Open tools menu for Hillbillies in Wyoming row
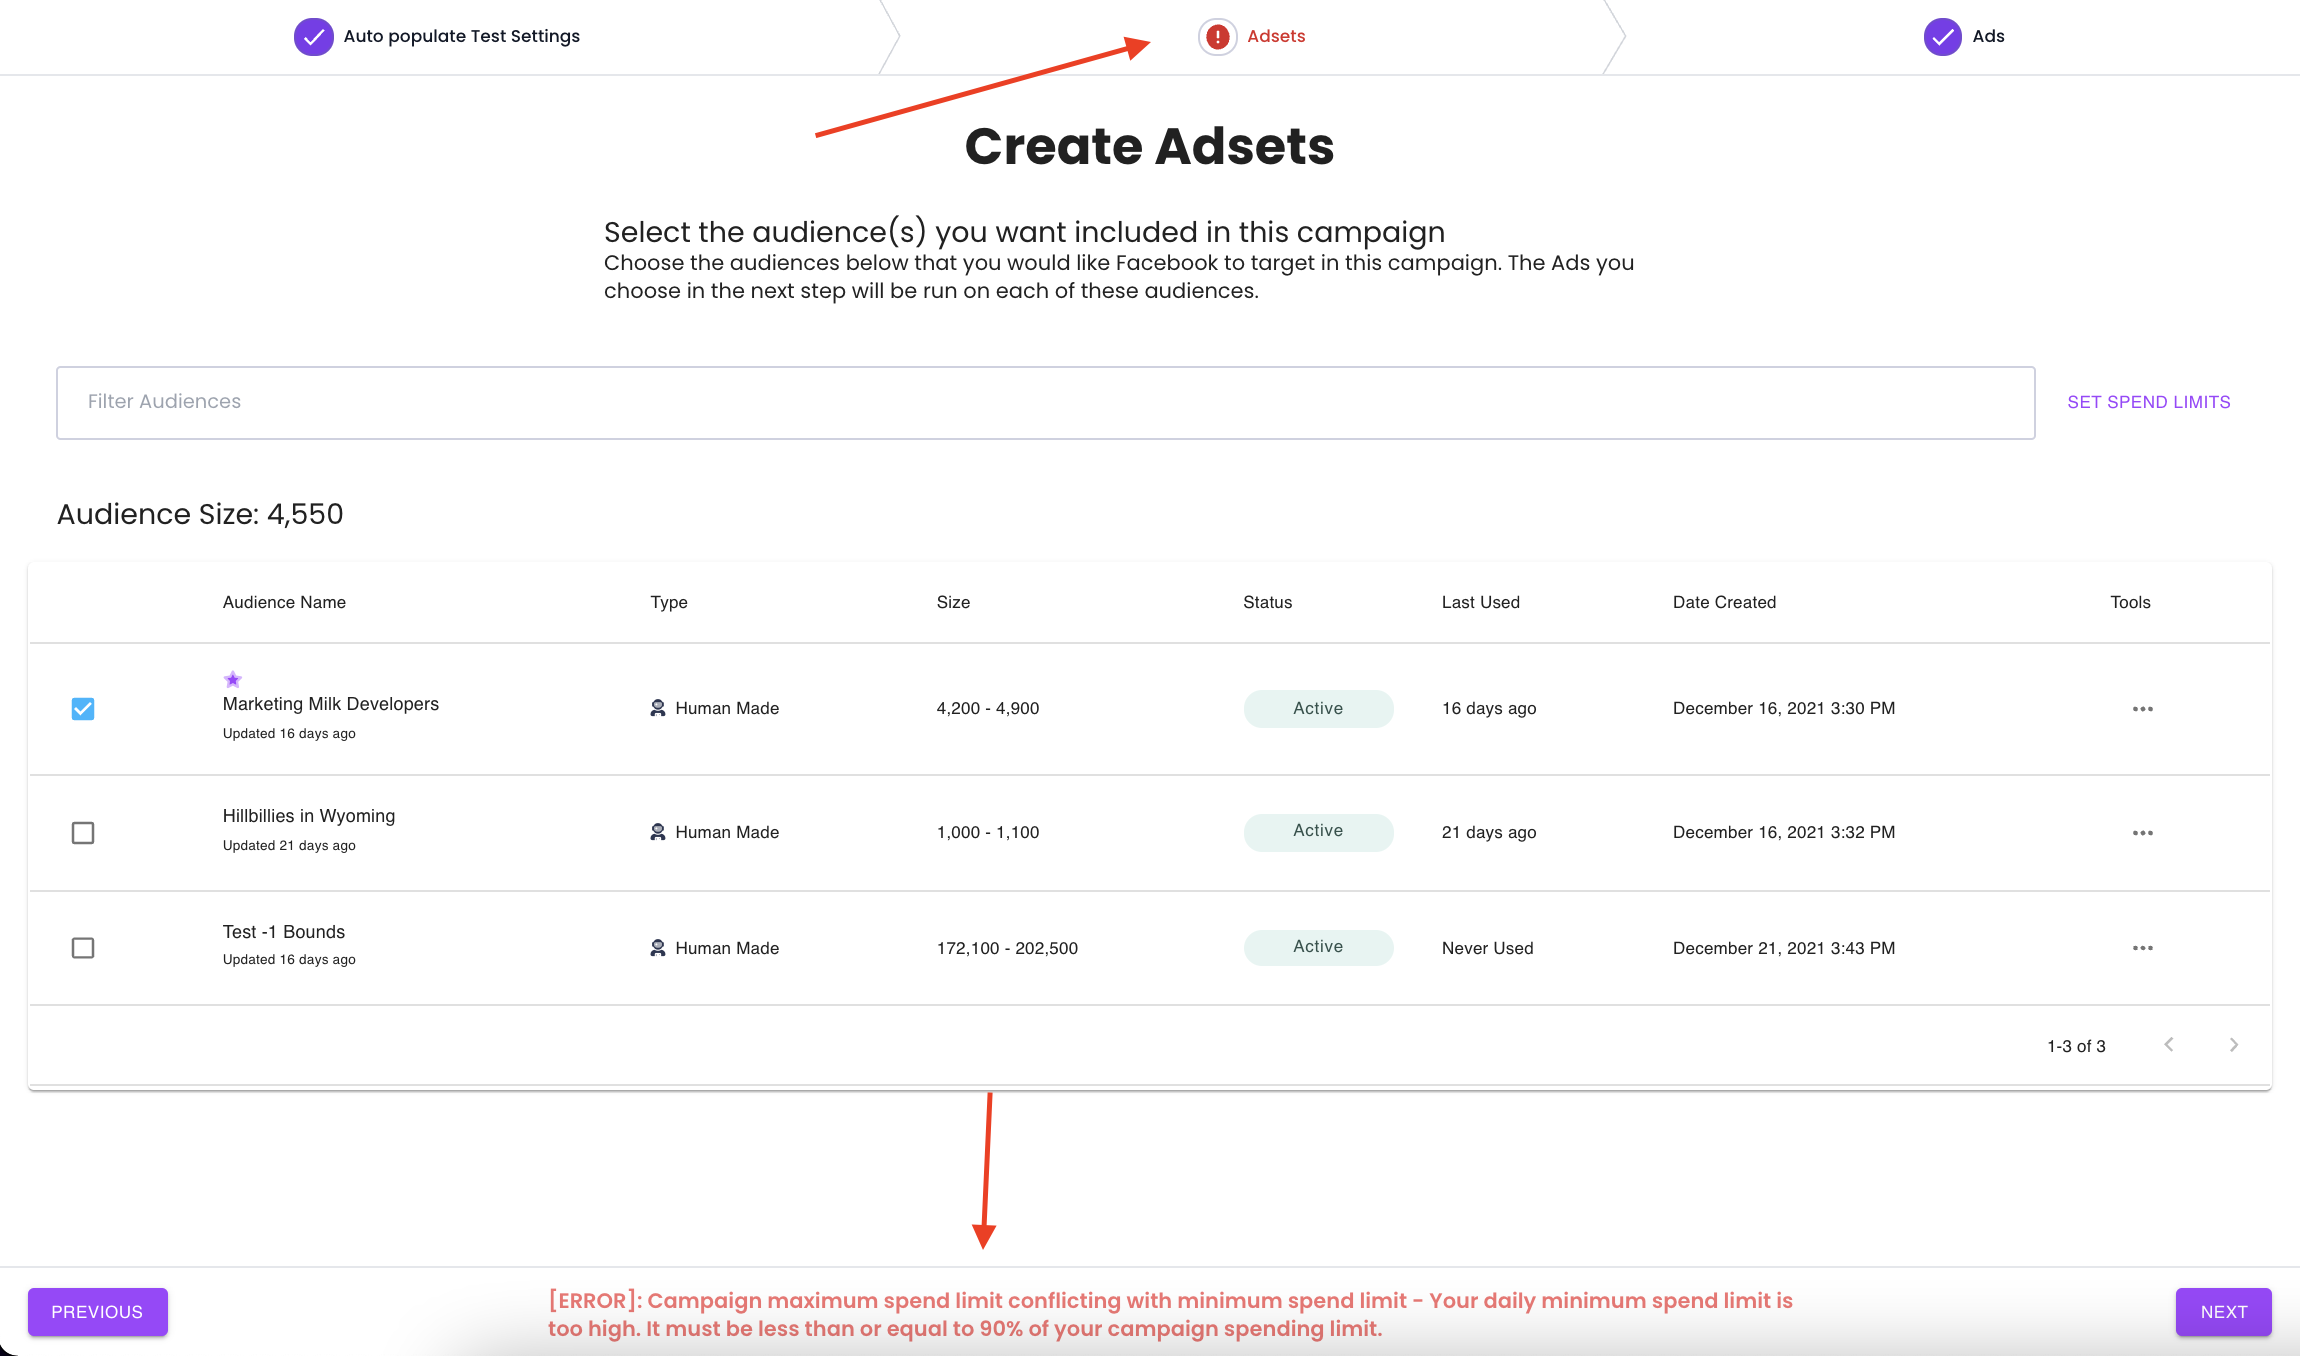The height and width of the screenshot is (1356, 2300). coord(2142,833)
